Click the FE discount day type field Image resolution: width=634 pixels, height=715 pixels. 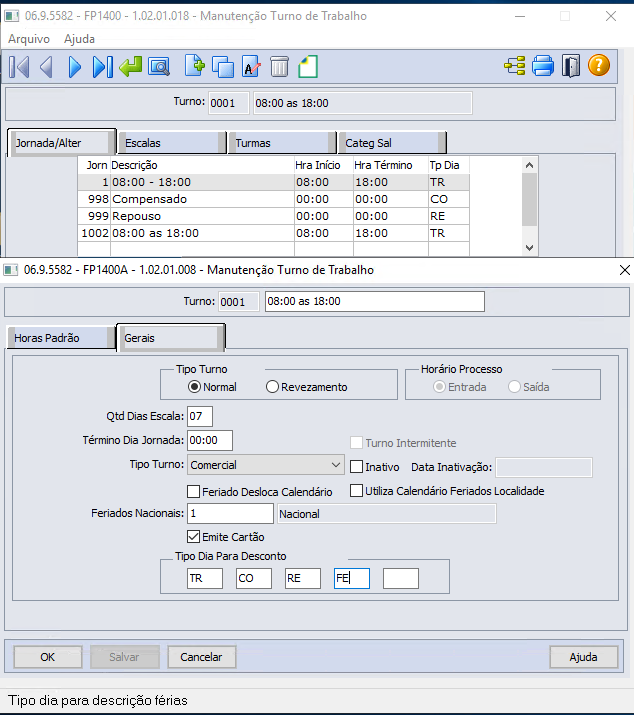(x=352, y=578)
